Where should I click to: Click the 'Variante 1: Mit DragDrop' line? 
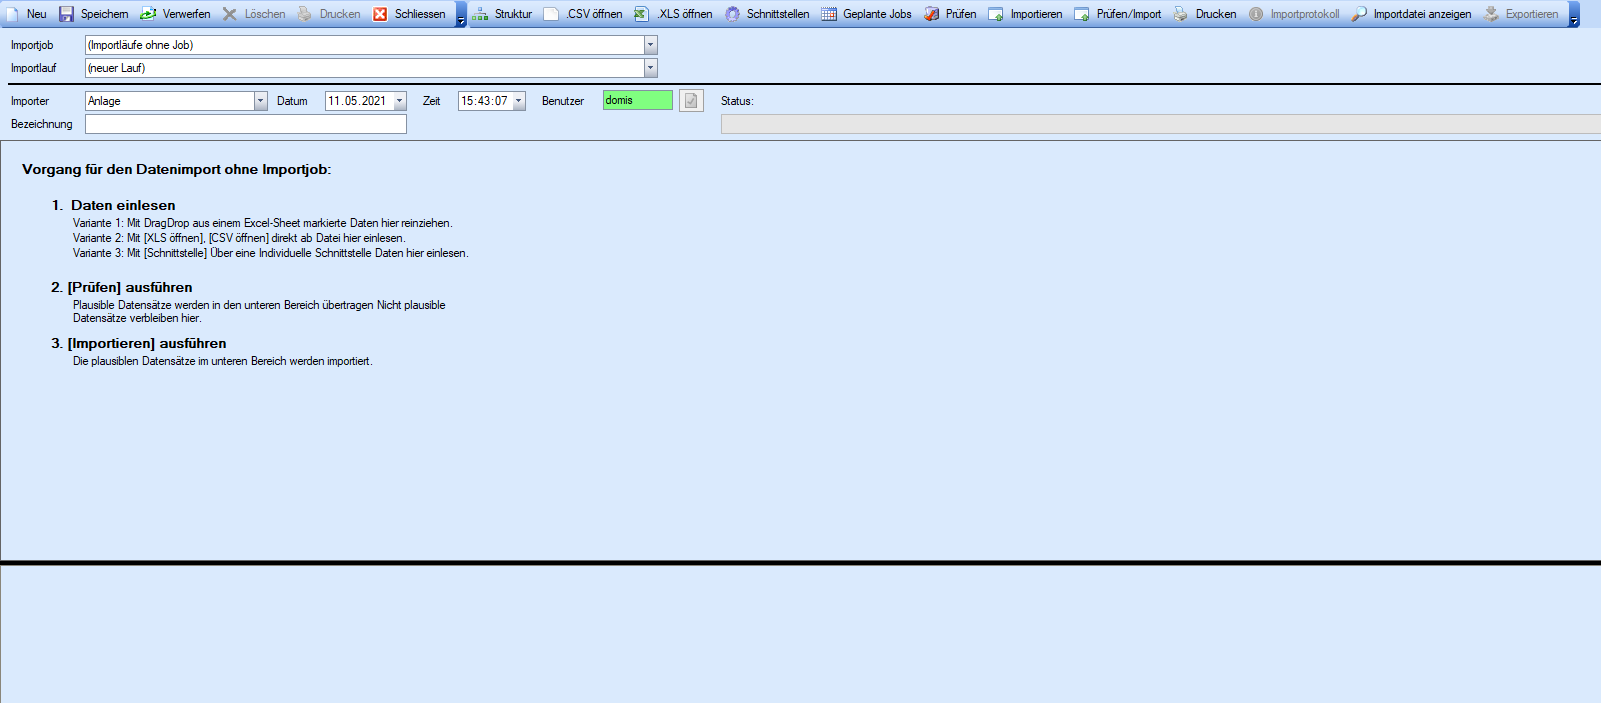[262, 223]
